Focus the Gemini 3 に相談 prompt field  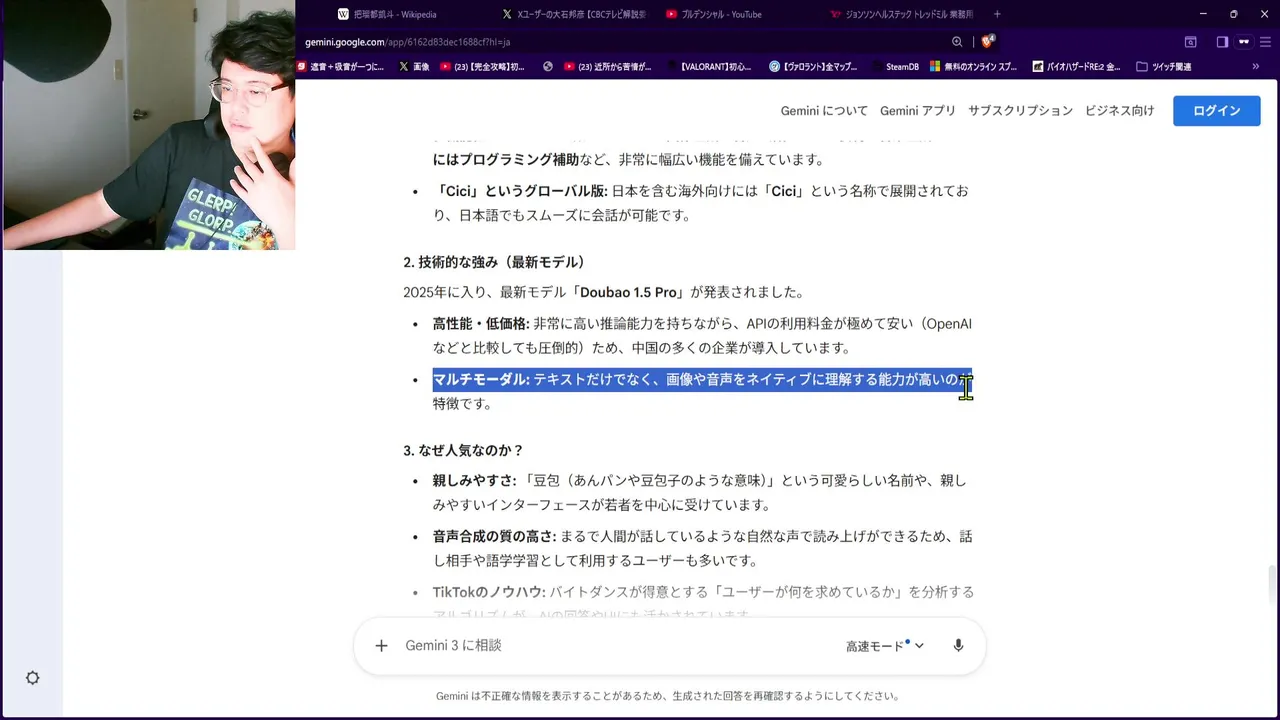point(615,646)
